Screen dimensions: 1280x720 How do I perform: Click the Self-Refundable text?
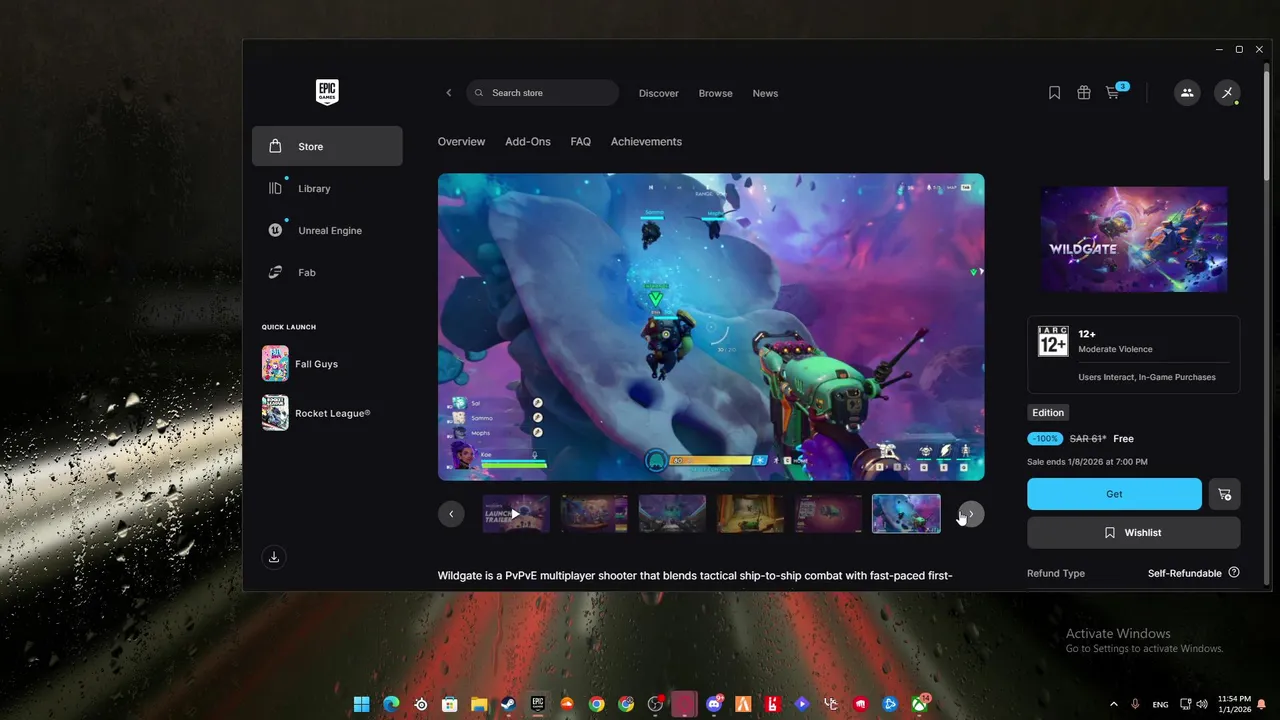(x=1185, y=573)
